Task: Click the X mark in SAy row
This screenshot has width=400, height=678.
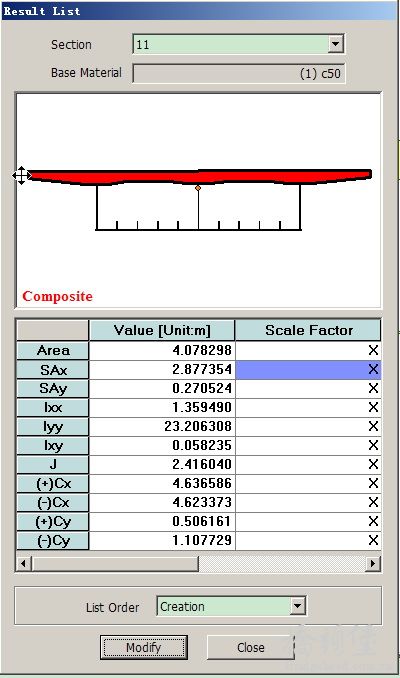Action: 373,388
